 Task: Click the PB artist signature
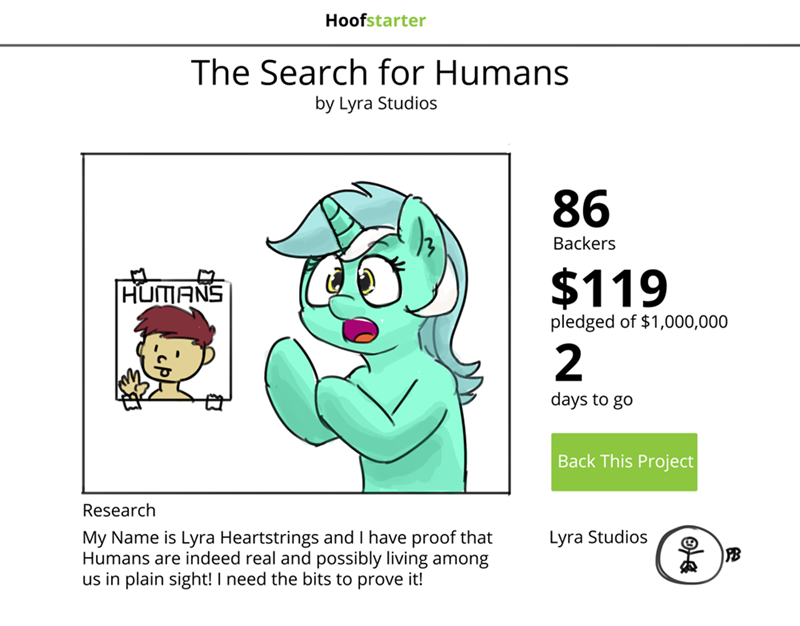point(734,553)
